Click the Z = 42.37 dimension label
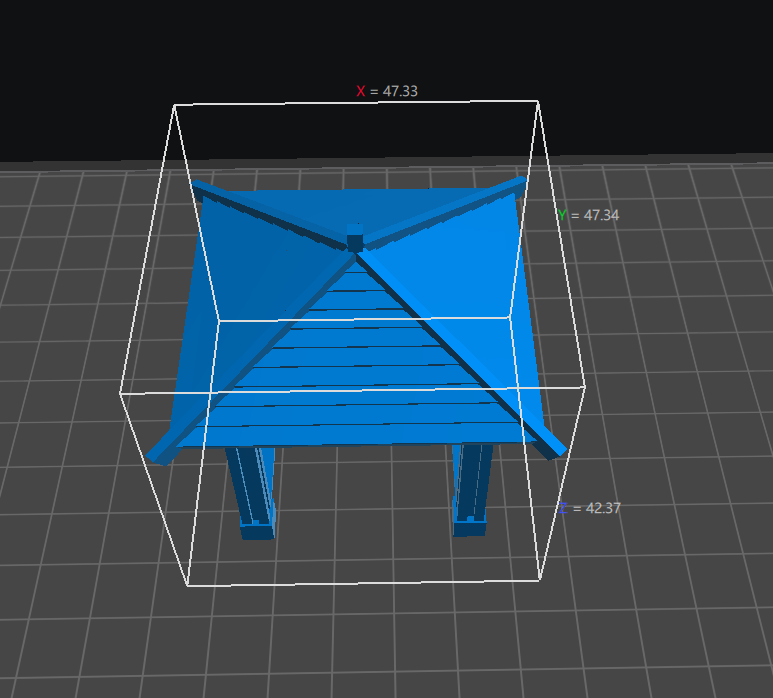 (x=590, y=508)
